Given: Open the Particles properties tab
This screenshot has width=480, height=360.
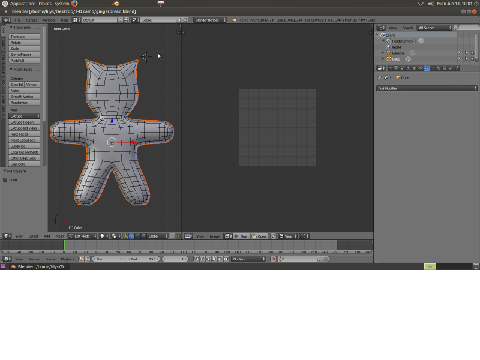Looking at the screenshot, I should 451,68.
